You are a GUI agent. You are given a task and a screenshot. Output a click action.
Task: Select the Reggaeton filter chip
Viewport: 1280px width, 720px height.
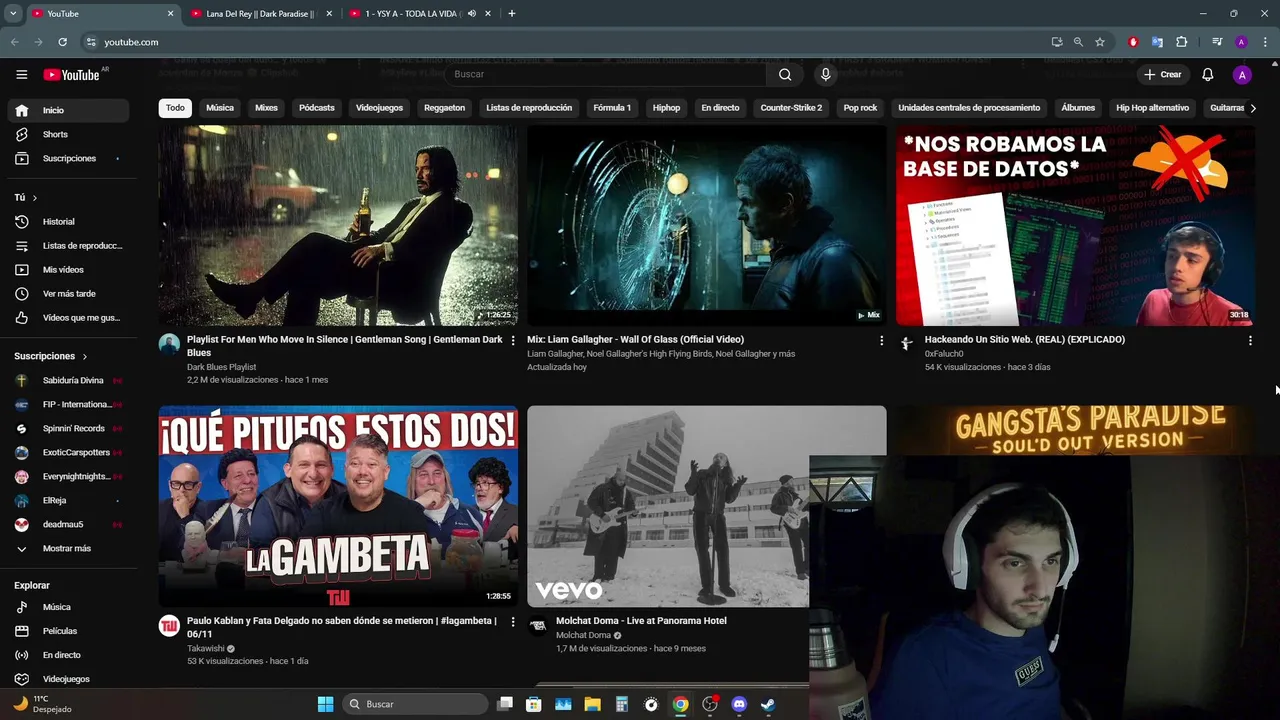444,108
